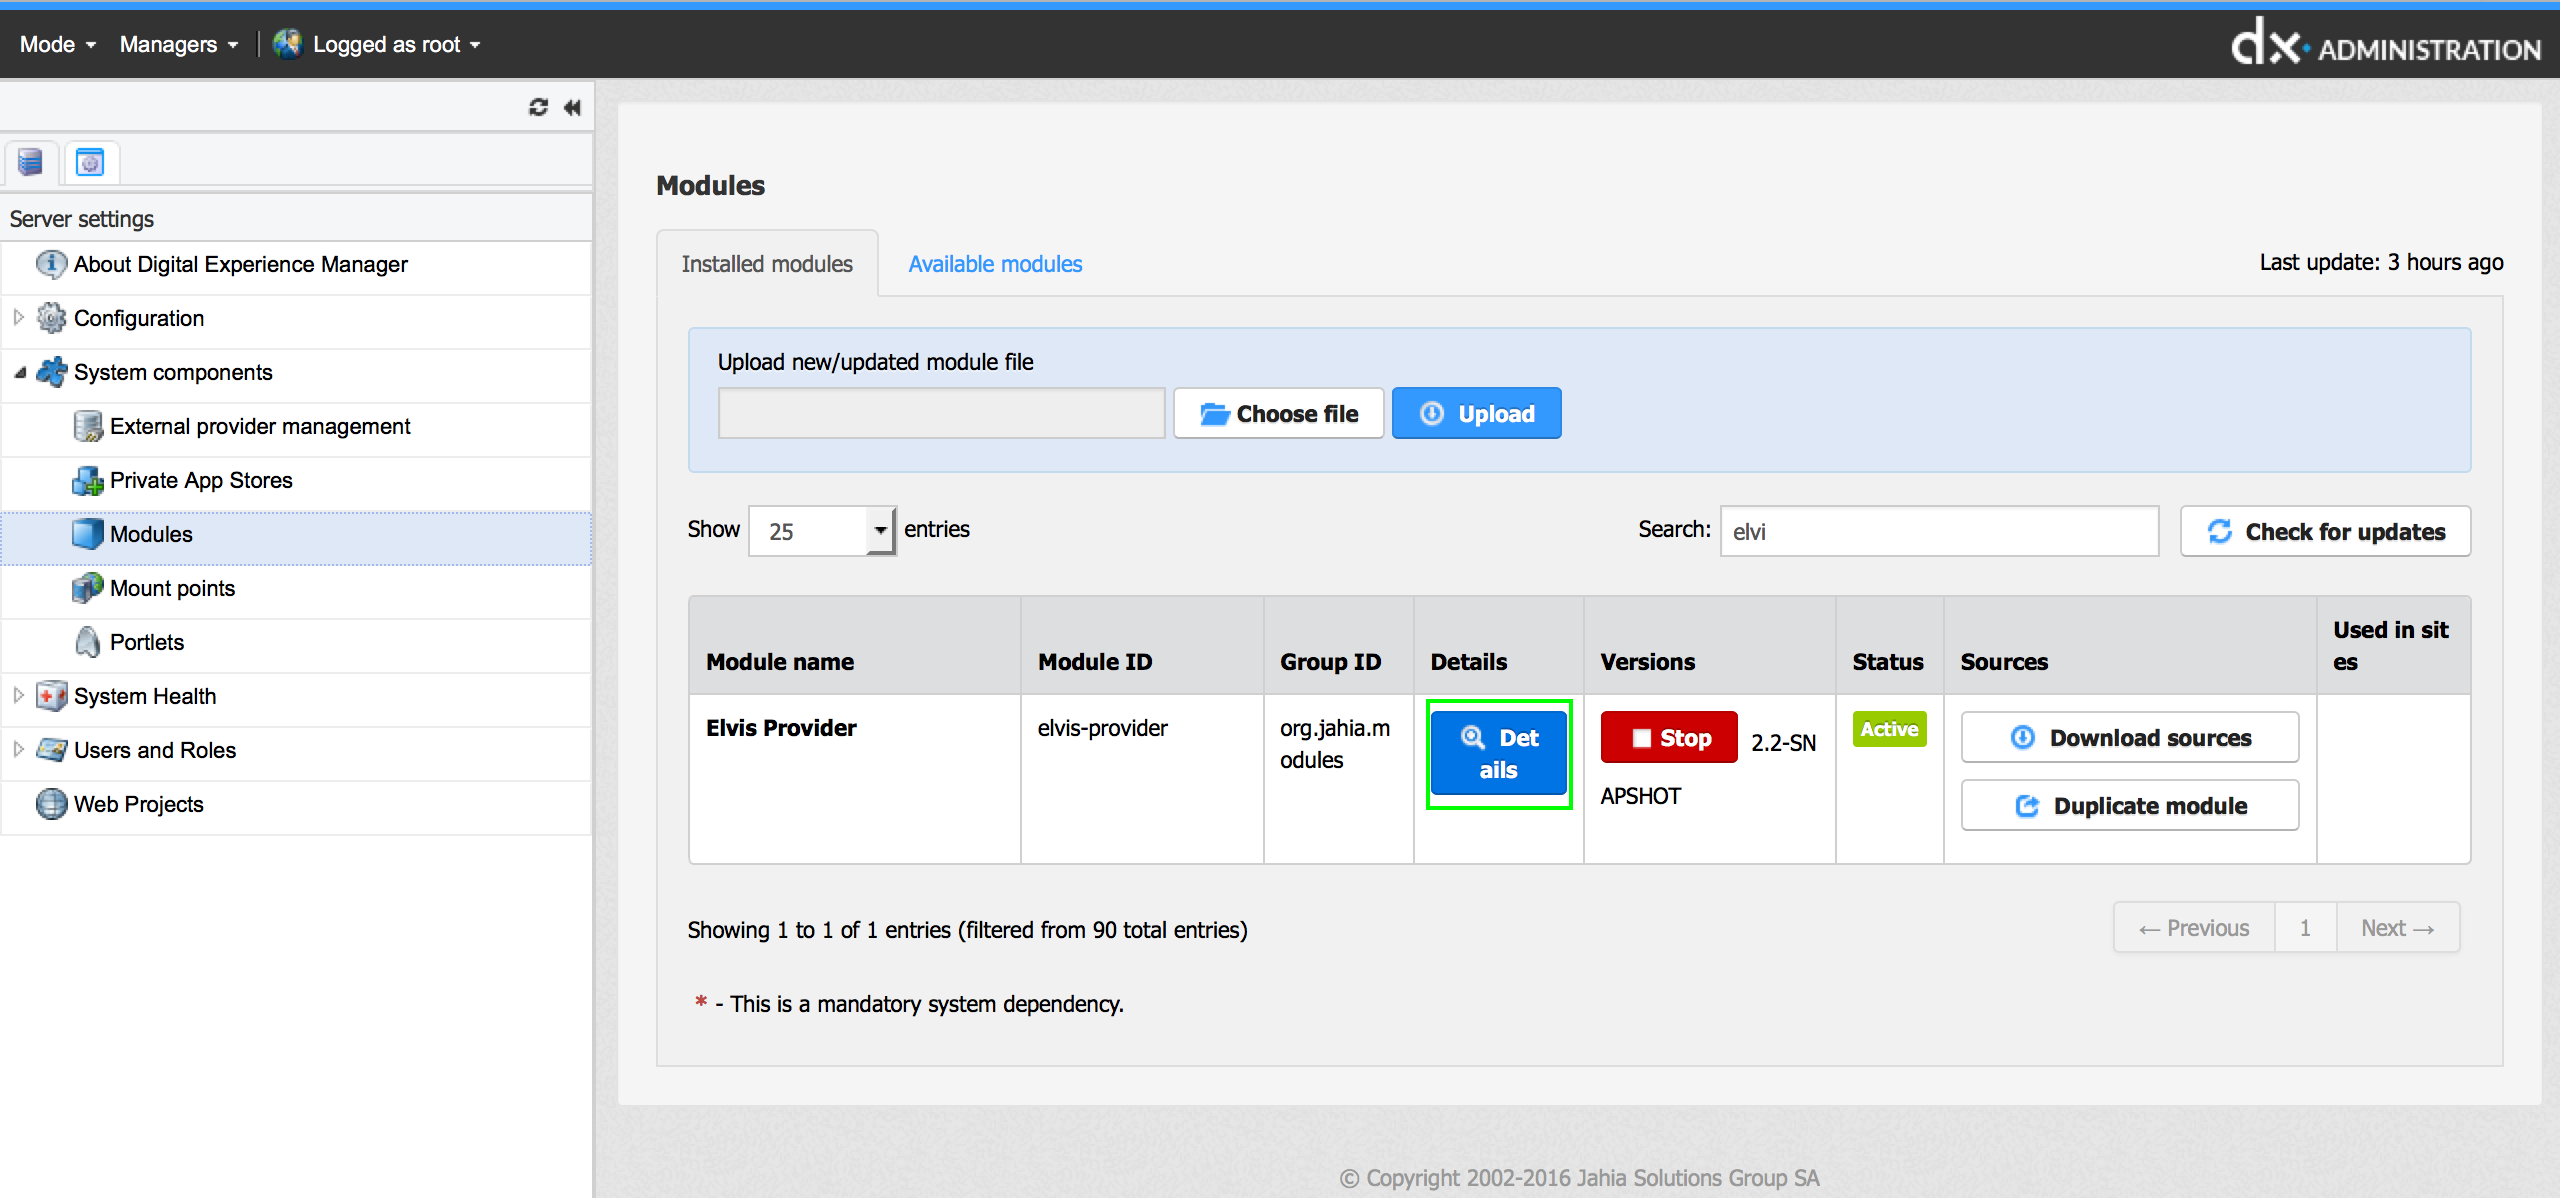Click the Configuration gear icon
2560x1198 pixels.
pyautogui.click(x=51, y=318)
